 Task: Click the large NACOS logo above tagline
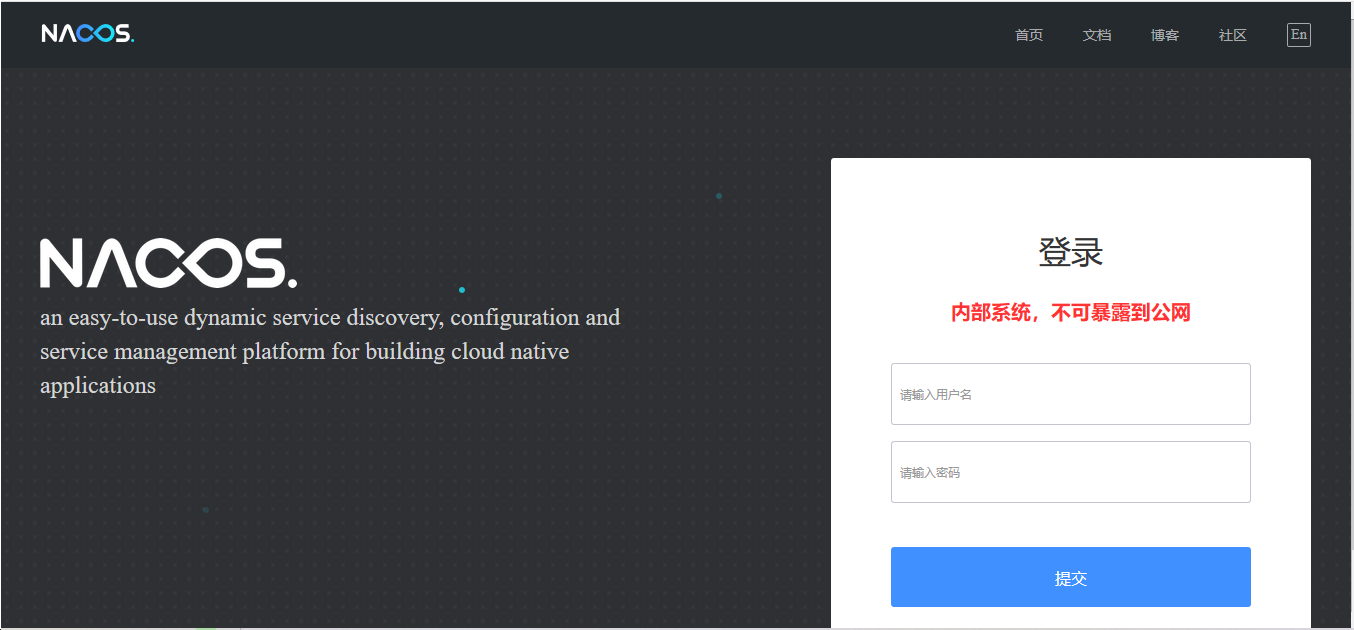tap(168, 263)
